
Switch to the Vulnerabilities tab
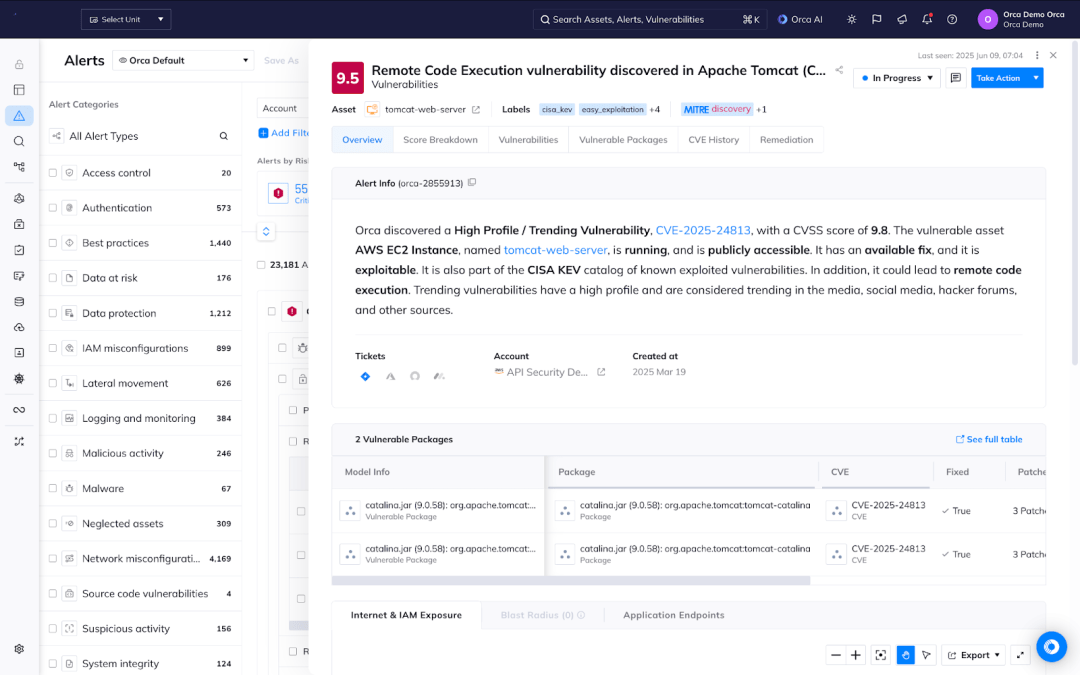[x=528, y=140]
